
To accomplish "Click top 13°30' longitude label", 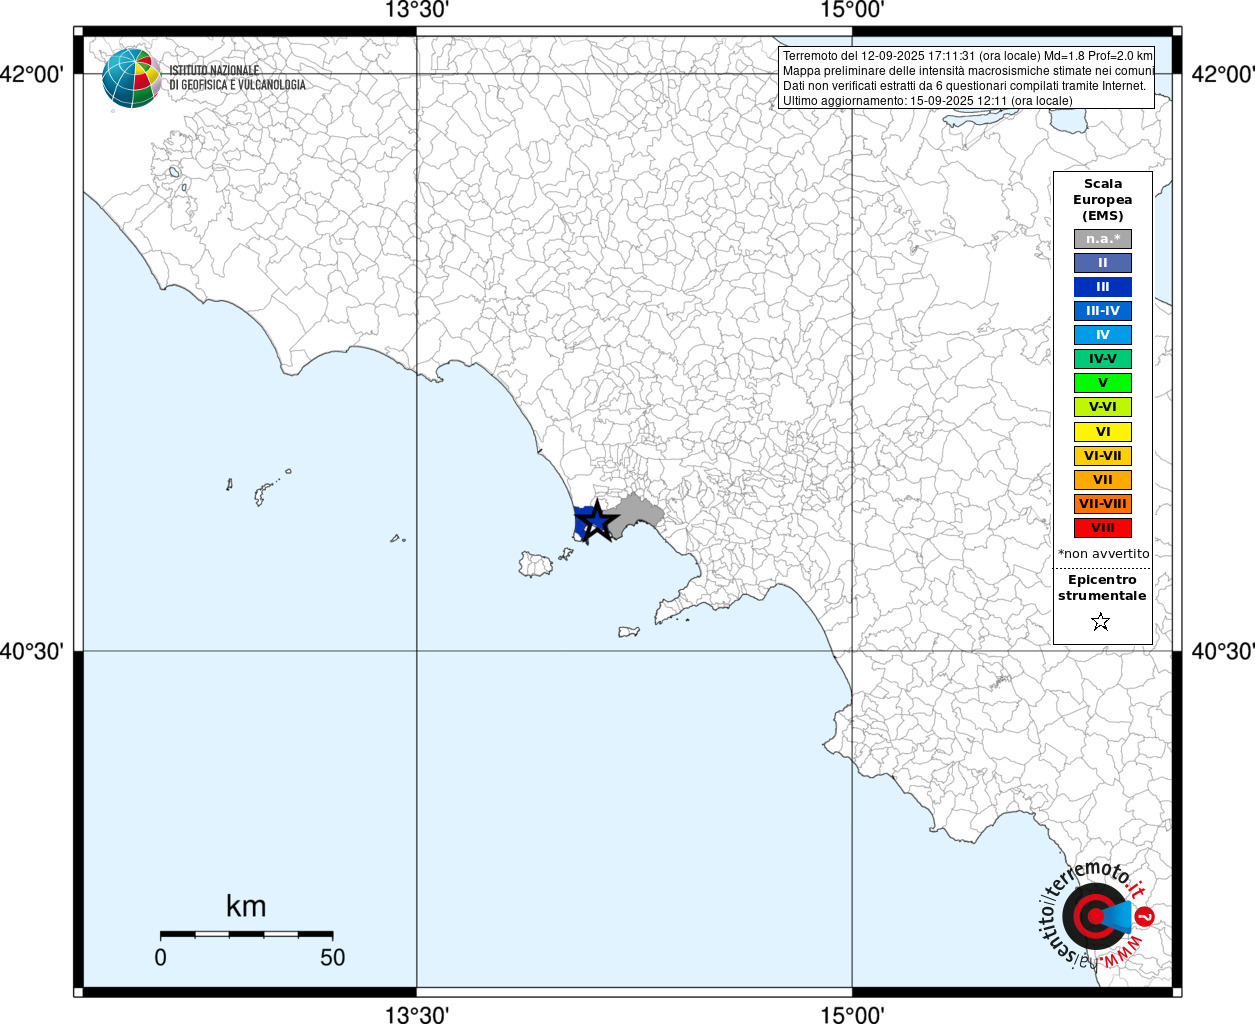I will [x=417, y=11].
